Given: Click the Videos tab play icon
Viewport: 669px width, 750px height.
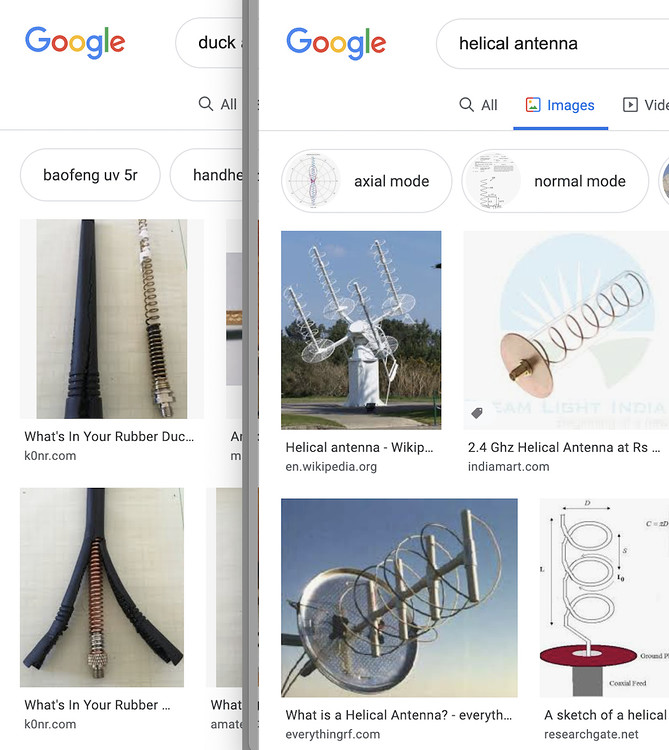Looking at the screenshot, I should click(x=630, y=105).
